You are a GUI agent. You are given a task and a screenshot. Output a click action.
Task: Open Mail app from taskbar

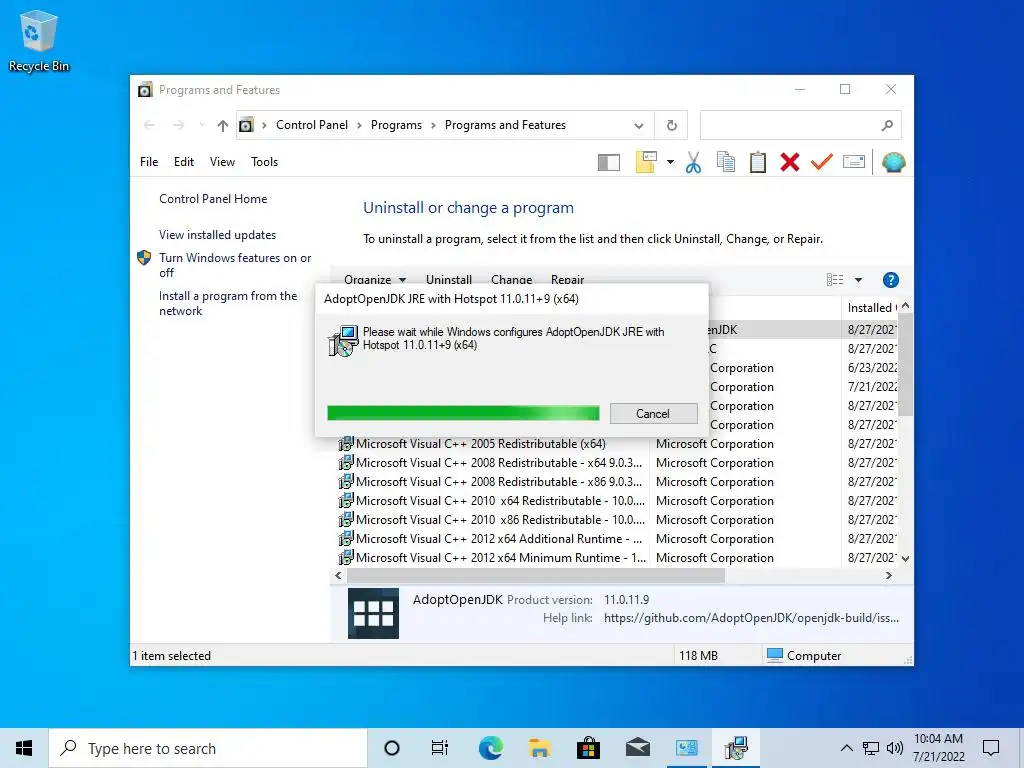637,748
